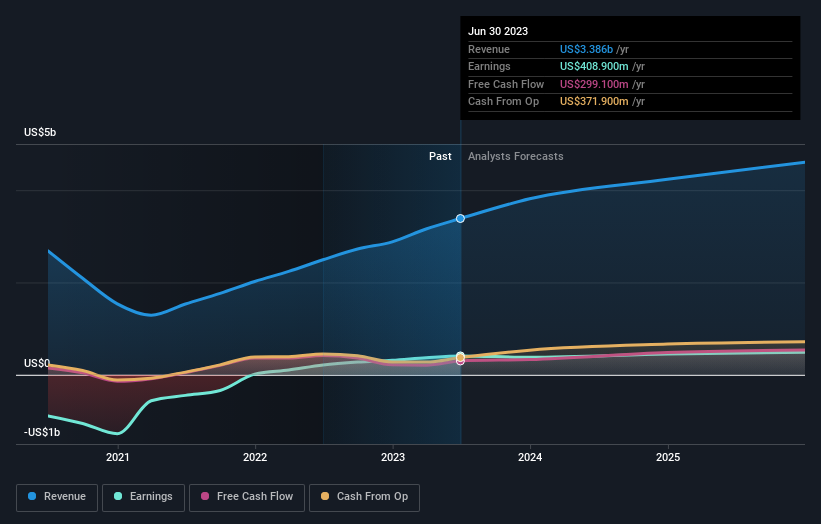This screenshot has width=821, height=524.
Task: Click the teal Earnings legend dot
Action: 118,496
